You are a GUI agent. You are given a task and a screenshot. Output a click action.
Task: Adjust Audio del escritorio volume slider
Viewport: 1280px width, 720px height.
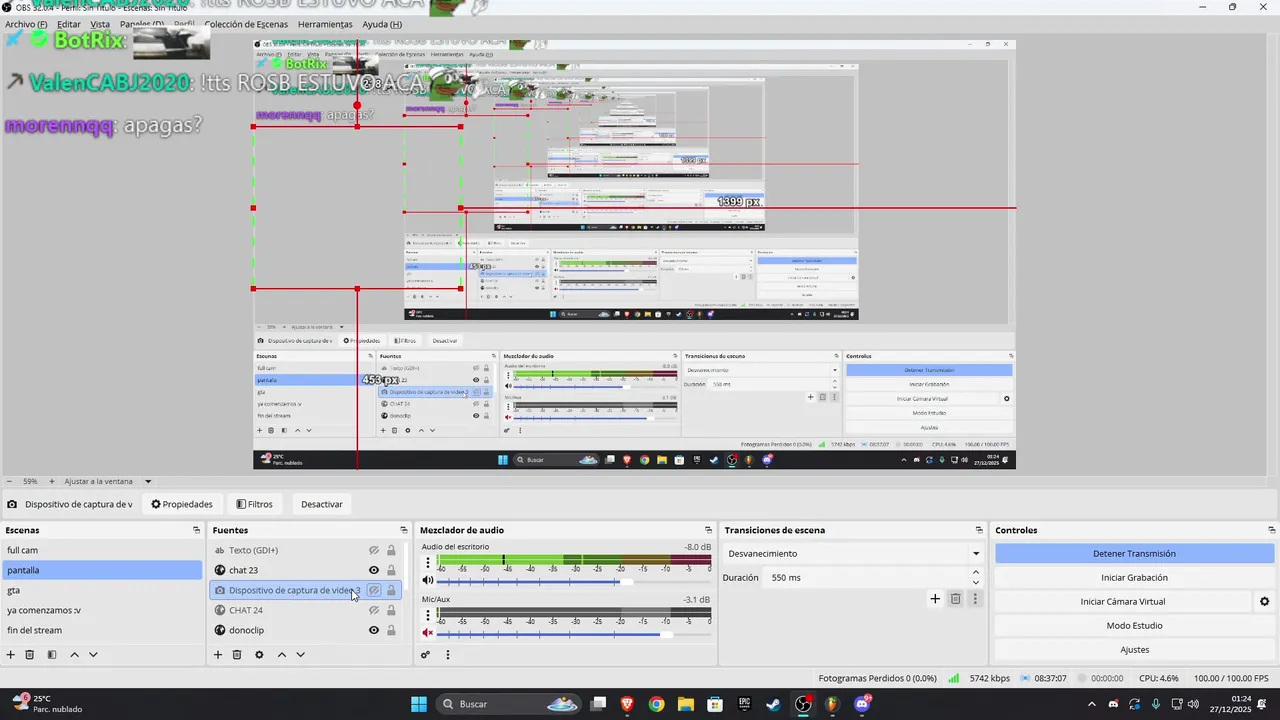[x=574, y=581]
